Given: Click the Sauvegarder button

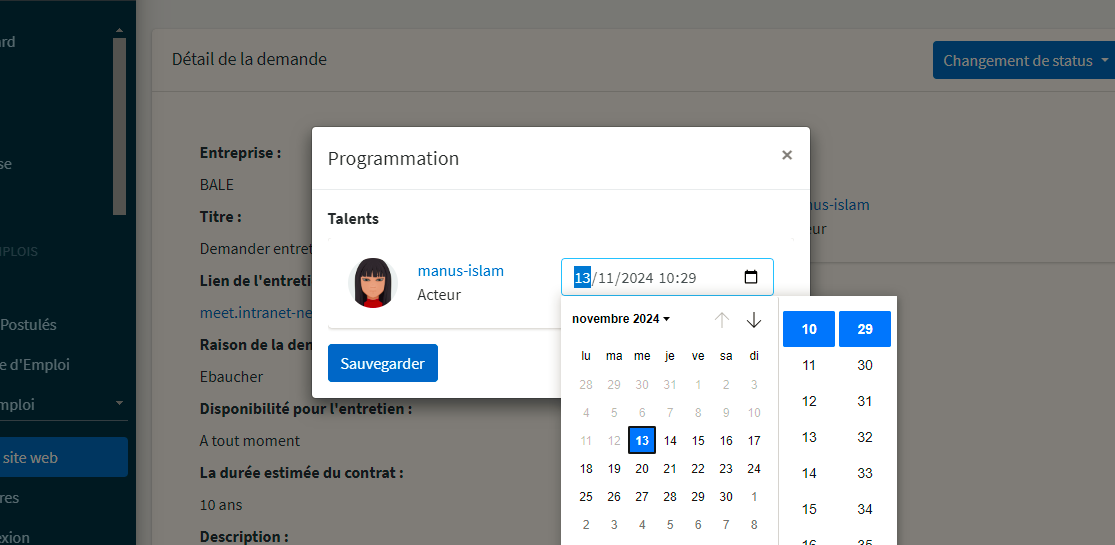Looking at the screenshot, I should (x=383, y=363).
